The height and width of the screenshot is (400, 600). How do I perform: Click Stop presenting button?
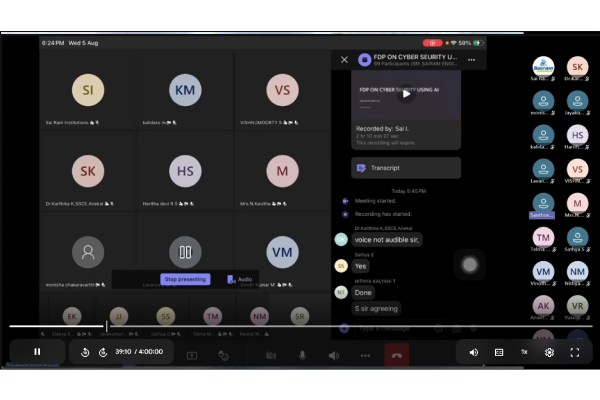[185, 279]
